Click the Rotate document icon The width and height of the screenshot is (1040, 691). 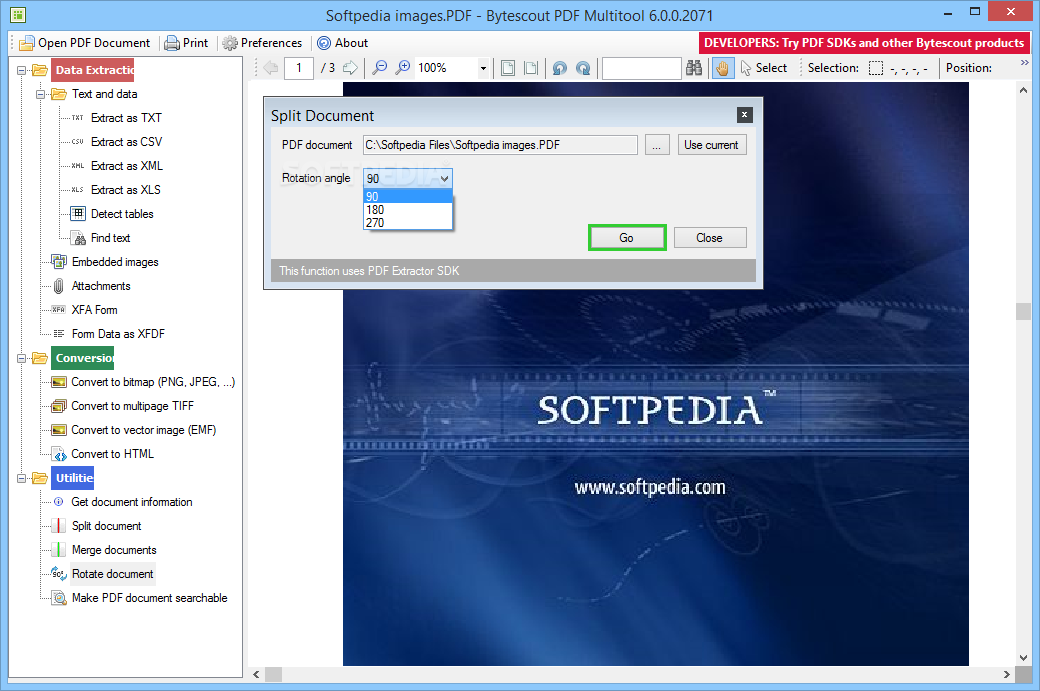(59, 574)
